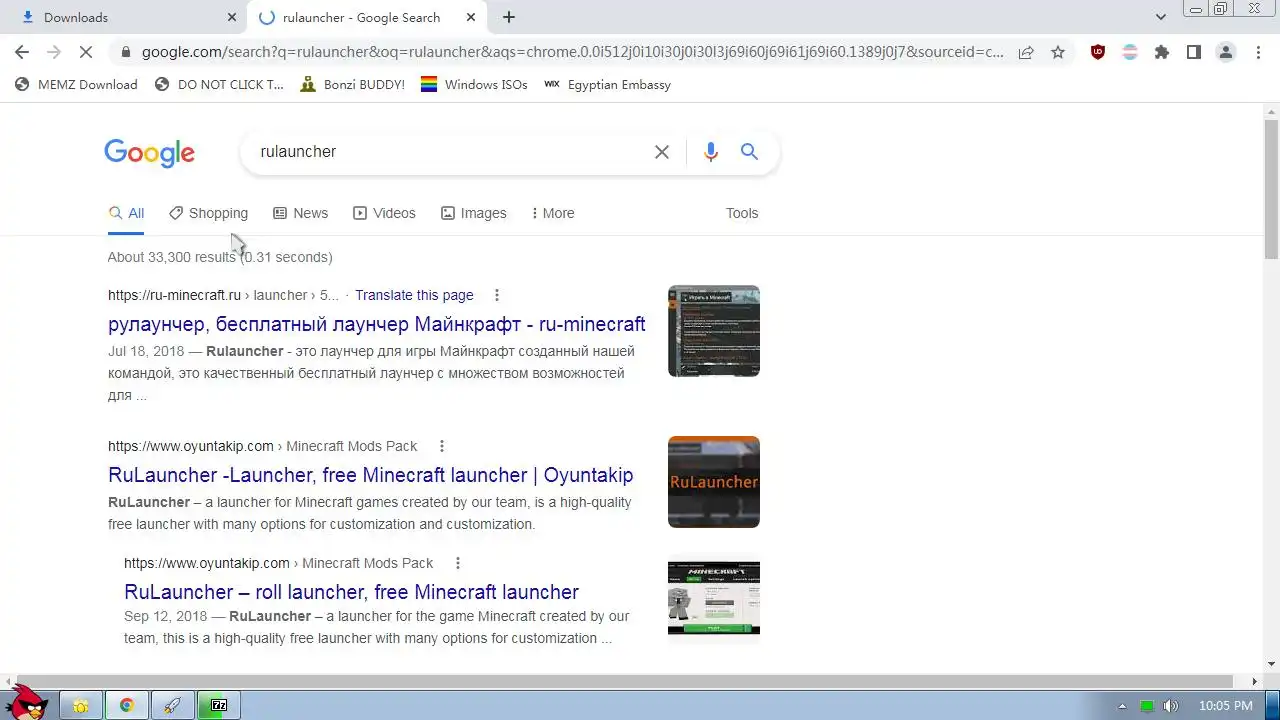The image size is (1280, 720).
Task: Click the vertical page scrollbar
Action: coord(1271,190)
